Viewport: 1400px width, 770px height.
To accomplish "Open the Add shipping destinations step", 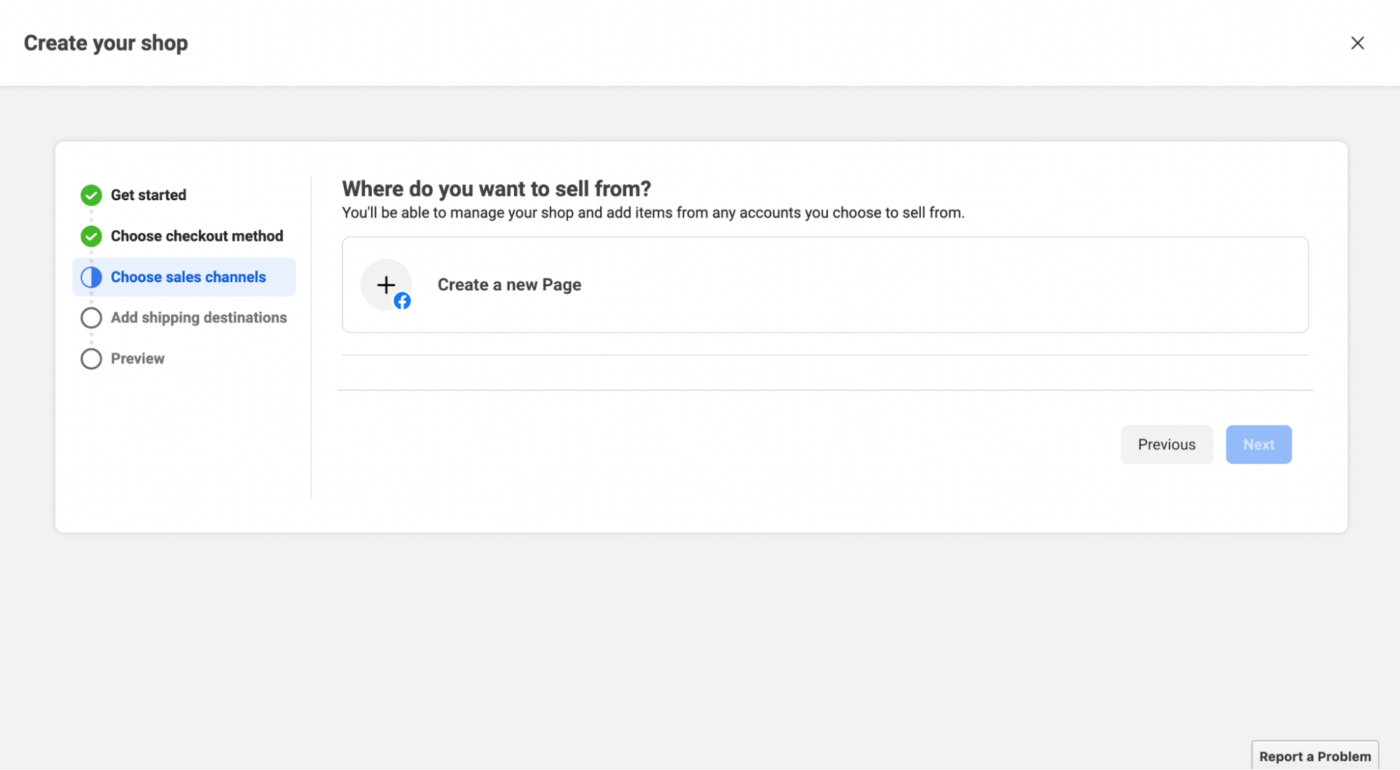I will (x=199, y=317).
